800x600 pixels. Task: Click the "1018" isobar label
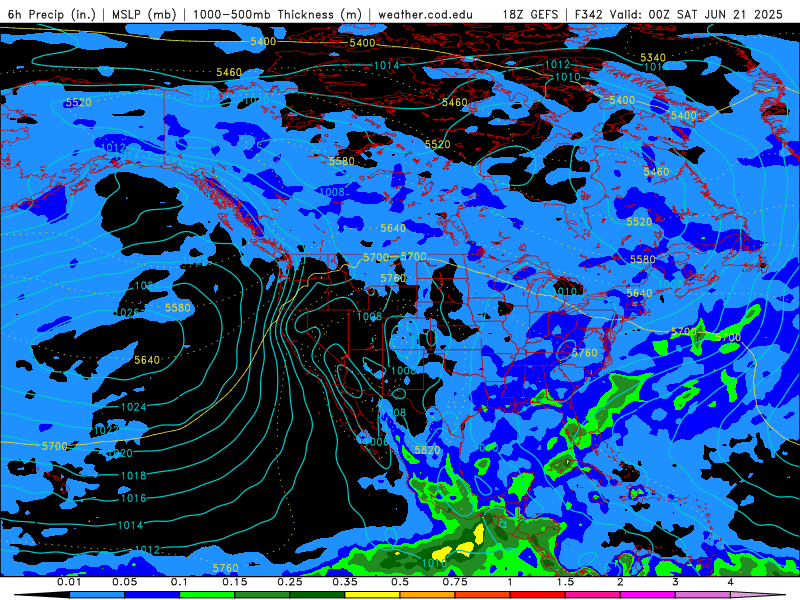133,476
